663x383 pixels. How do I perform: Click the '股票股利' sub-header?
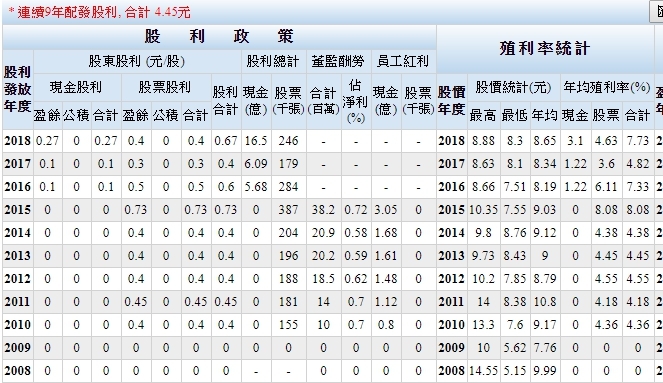point(164,88)
